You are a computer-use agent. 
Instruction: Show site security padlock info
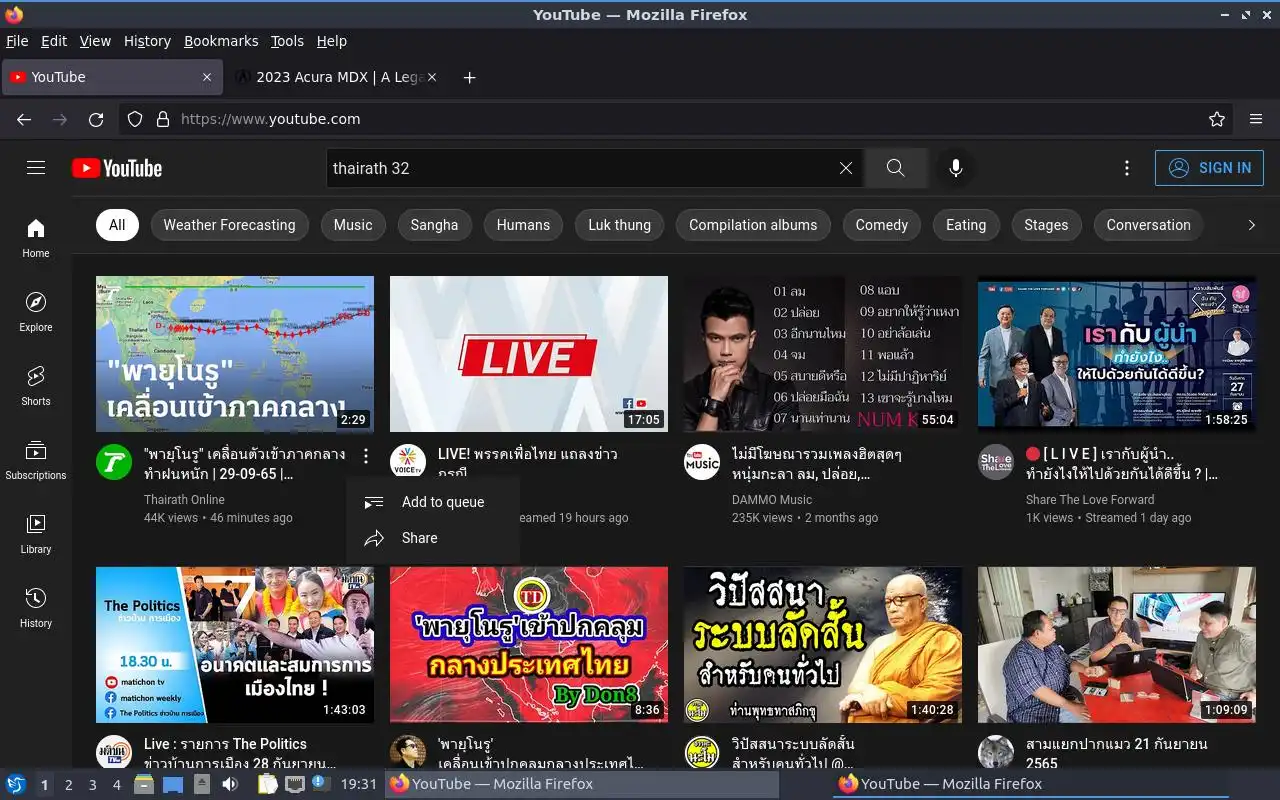(x=163, y=119)
